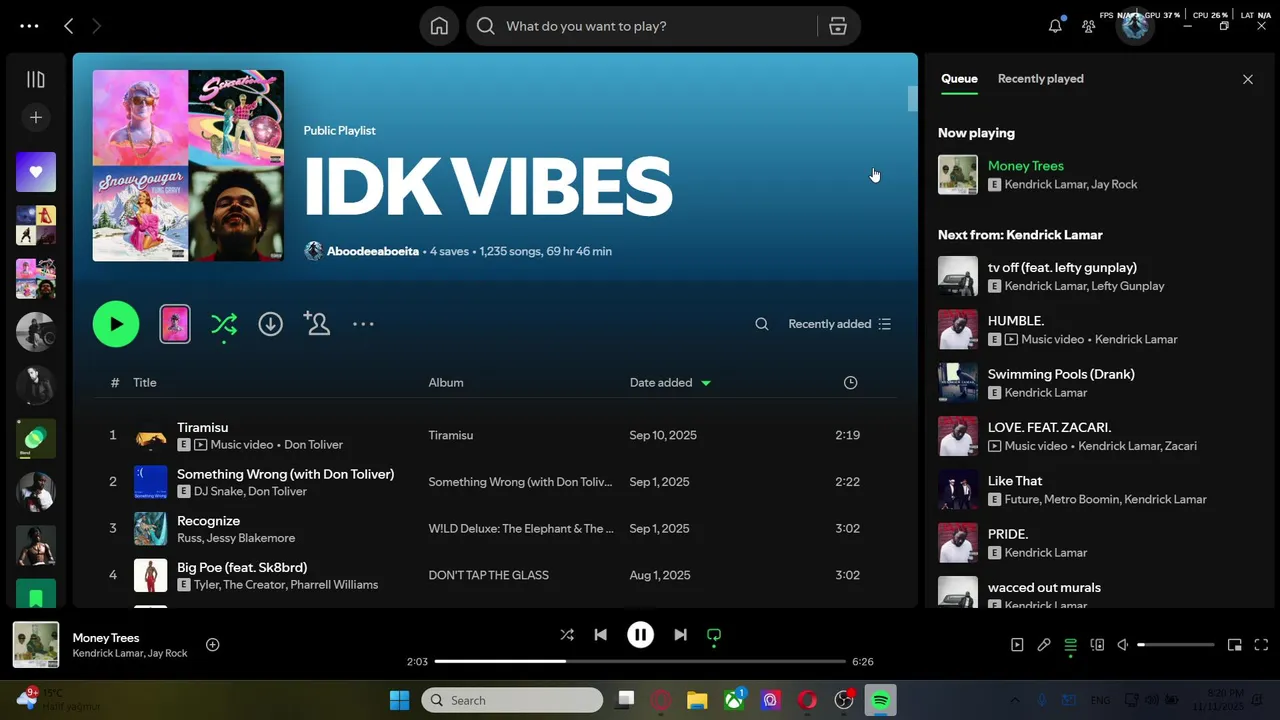Select Money Trees in Now playing
Image resolution: width=1280 pixels, height=720 pixels.
coord(1026,166)
